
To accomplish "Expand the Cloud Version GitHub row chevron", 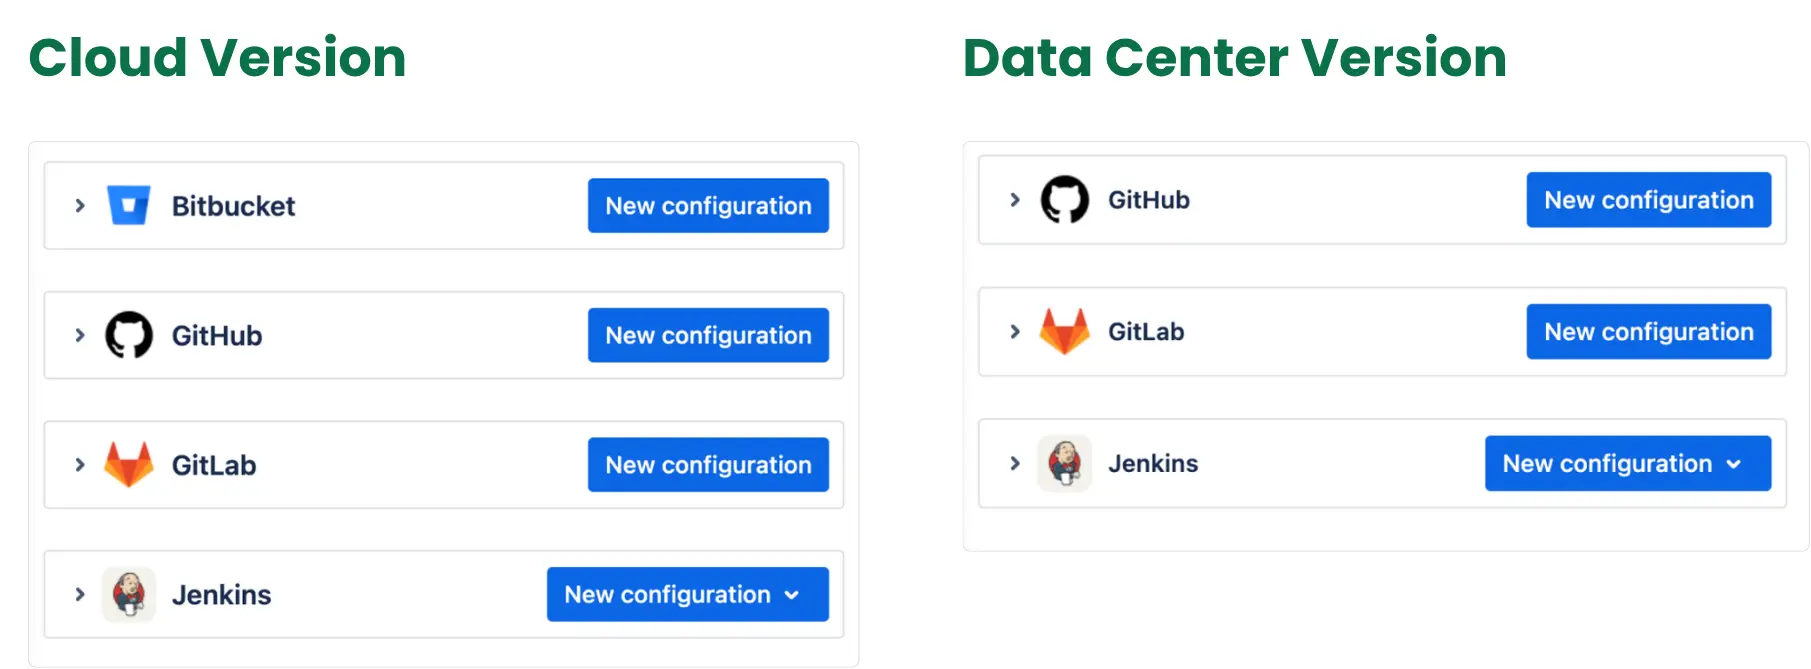I will pos(80,335).
